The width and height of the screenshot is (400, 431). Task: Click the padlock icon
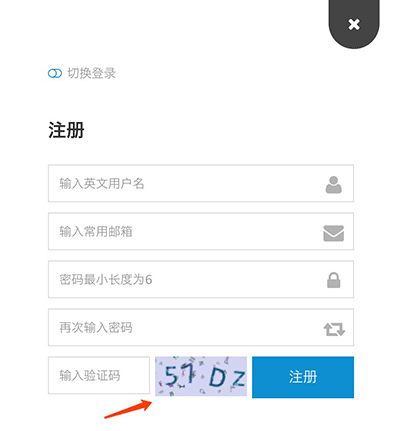tap(334, 280)
